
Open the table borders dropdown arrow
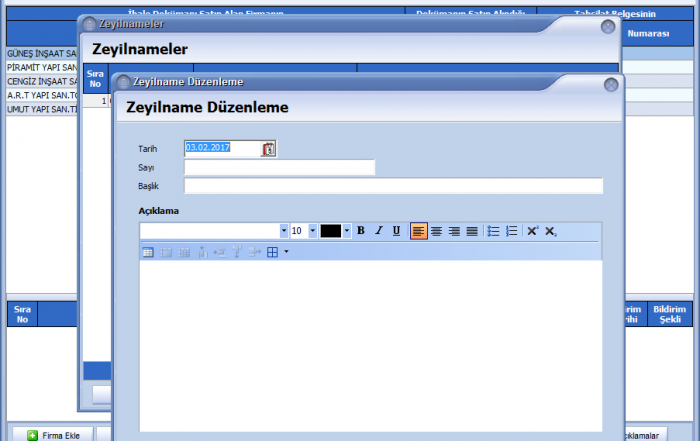(x=286, y=252)
